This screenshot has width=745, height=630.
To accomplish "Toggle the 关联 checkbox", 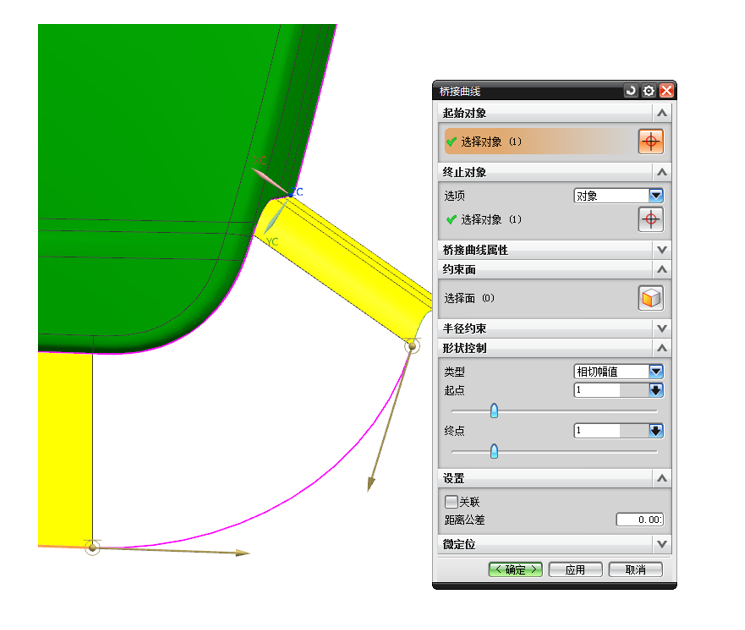I will [x=451, y=502].
